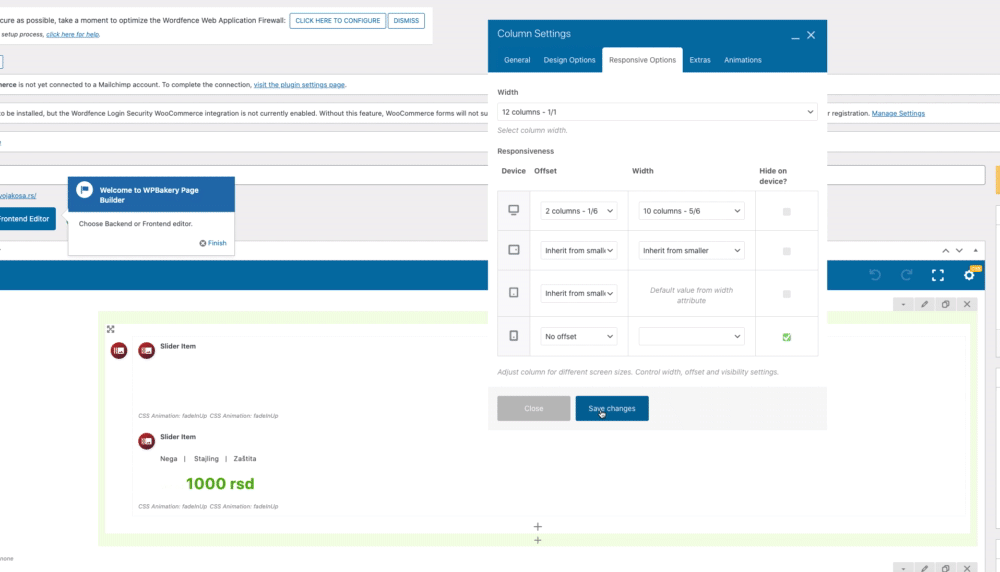Click the mobile phone device icon
Screen dimensions: 1000x572
coord(513,335)
